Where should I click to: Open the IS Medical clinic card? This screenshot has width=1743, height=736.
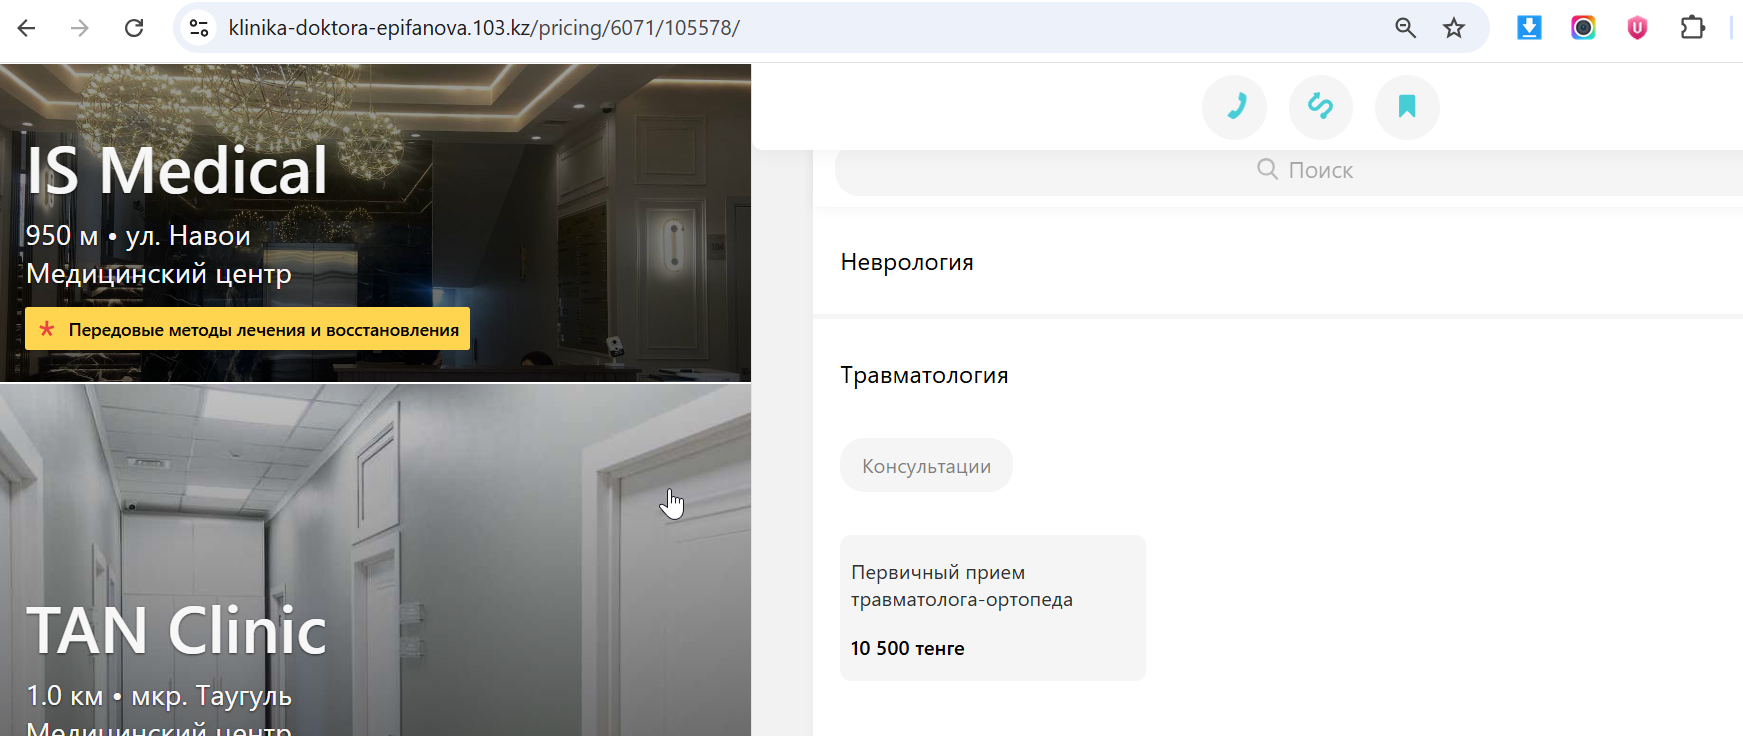pyautogui.click(x=375, y=223)
